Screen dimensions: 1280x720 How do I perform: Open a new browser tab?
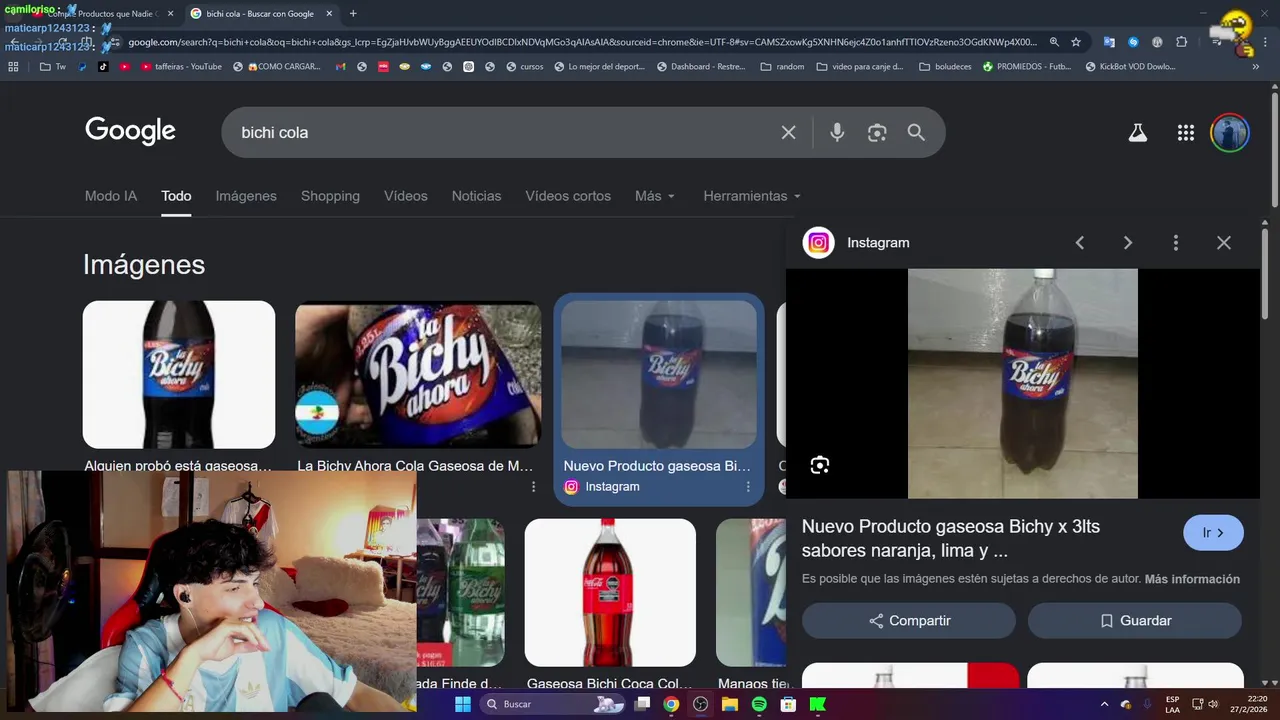point(353,14)
